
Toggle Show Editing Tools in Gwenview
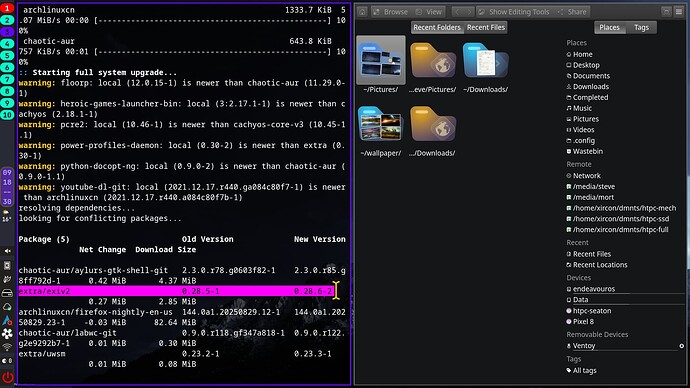[514, 12]
